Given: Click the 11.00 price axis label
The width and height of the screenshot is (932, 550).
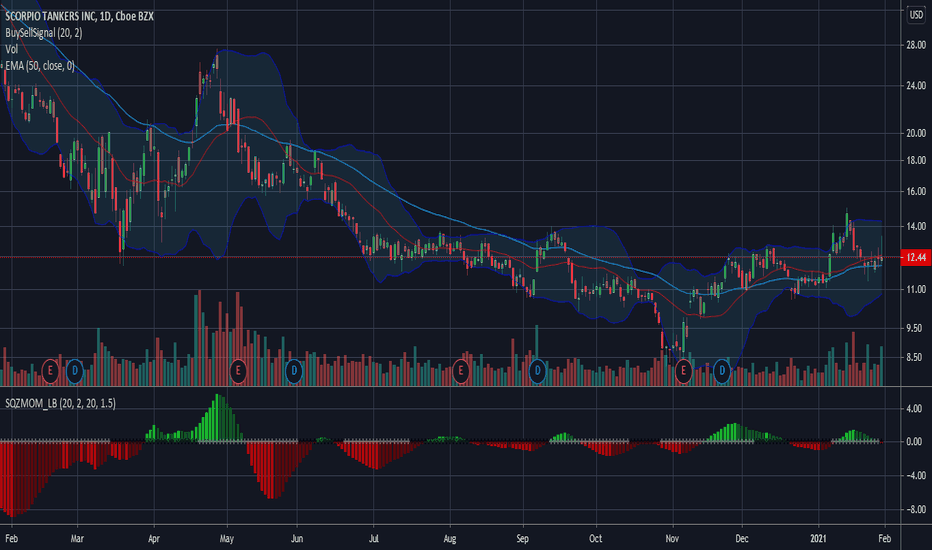Looking at the screenshot, I should point(916,290).
